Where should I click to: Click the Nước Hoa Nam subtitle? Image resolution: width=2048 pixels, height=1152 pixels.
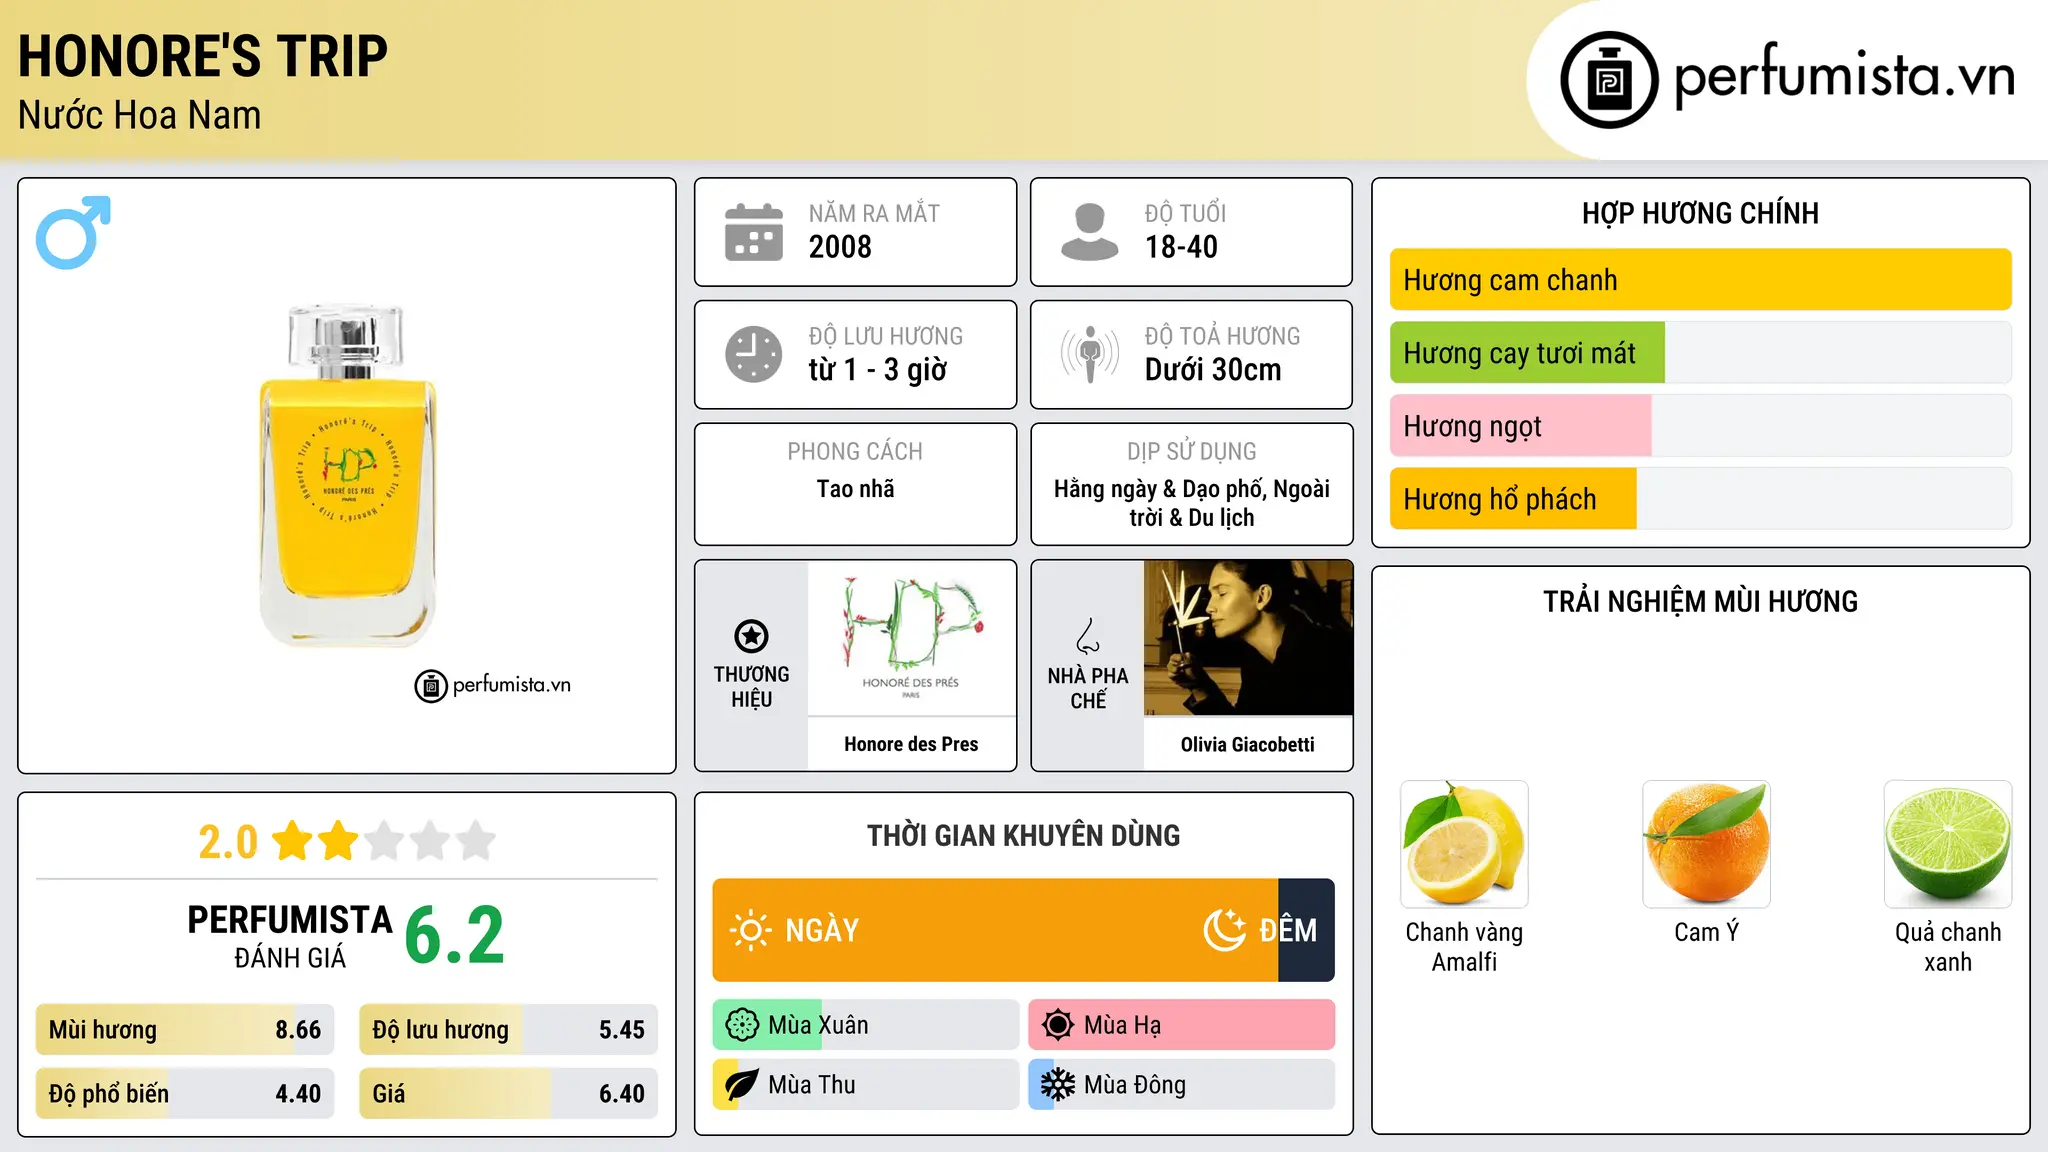pyautogui.click(x=140, y=116)
